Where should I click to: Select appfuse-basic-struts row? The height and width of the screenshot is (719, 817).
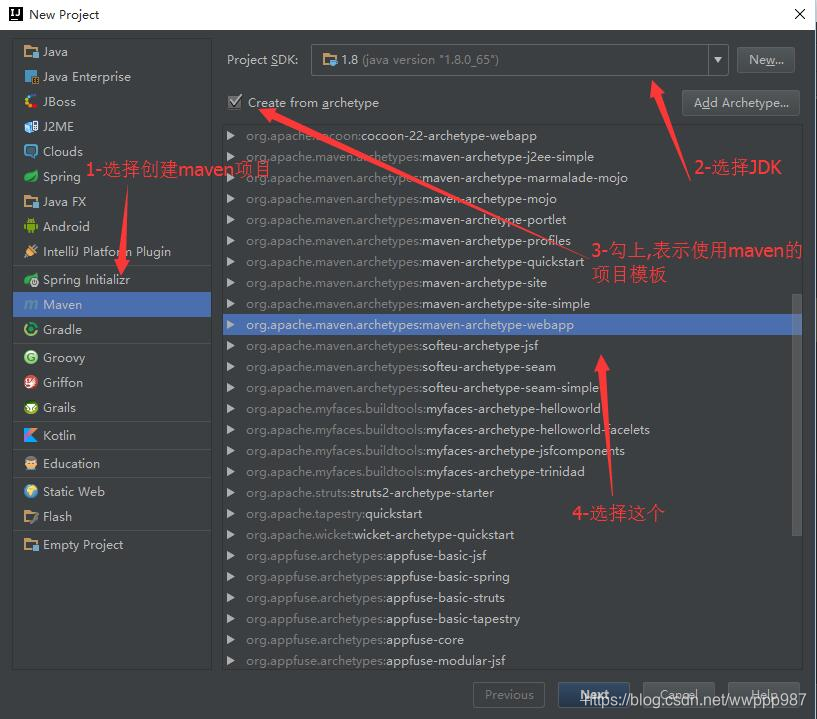point(512,598)
